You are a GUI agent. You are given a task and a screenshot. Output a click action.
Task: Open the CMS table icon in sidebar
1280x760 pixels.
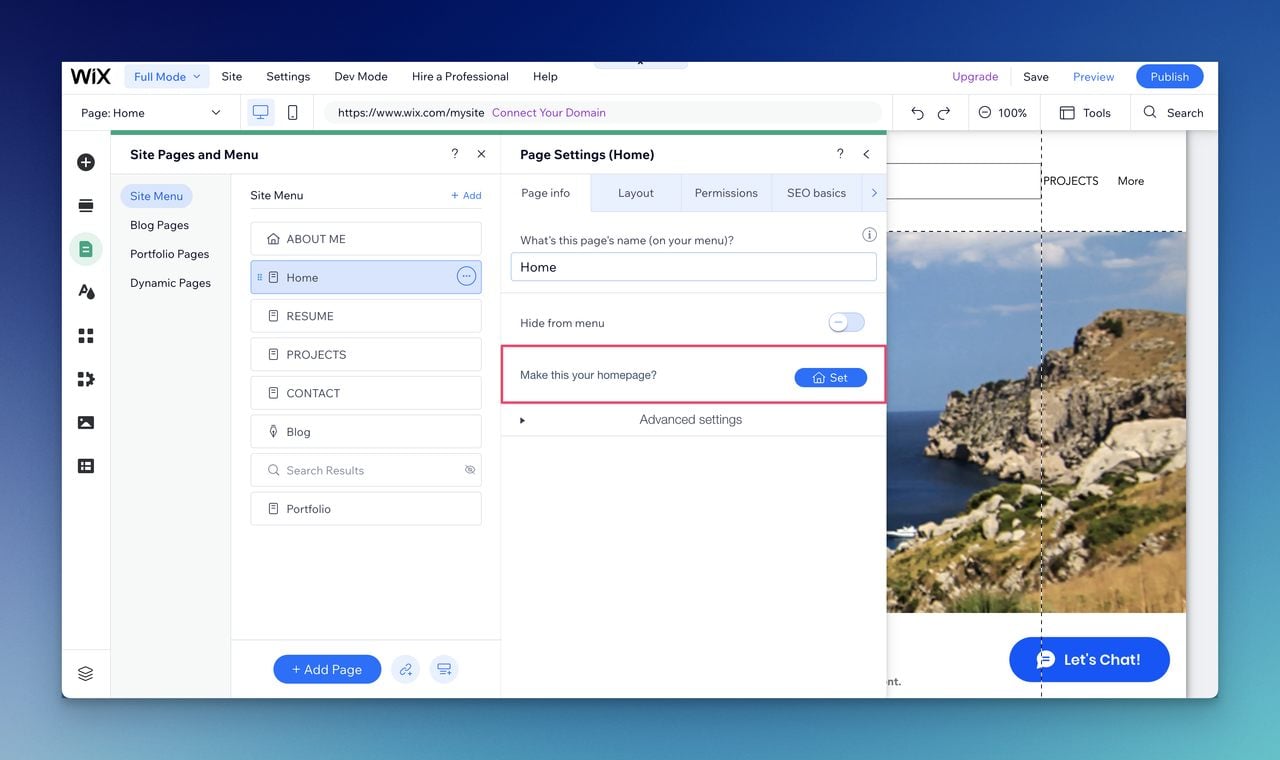point(86,466)
